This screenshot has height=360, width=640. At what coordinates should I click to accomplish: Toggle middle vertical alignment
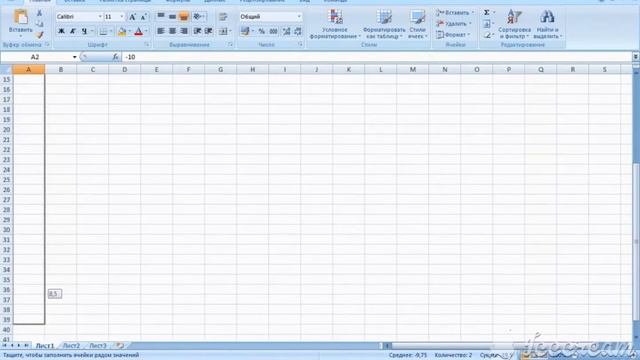[x=172, y=16]
